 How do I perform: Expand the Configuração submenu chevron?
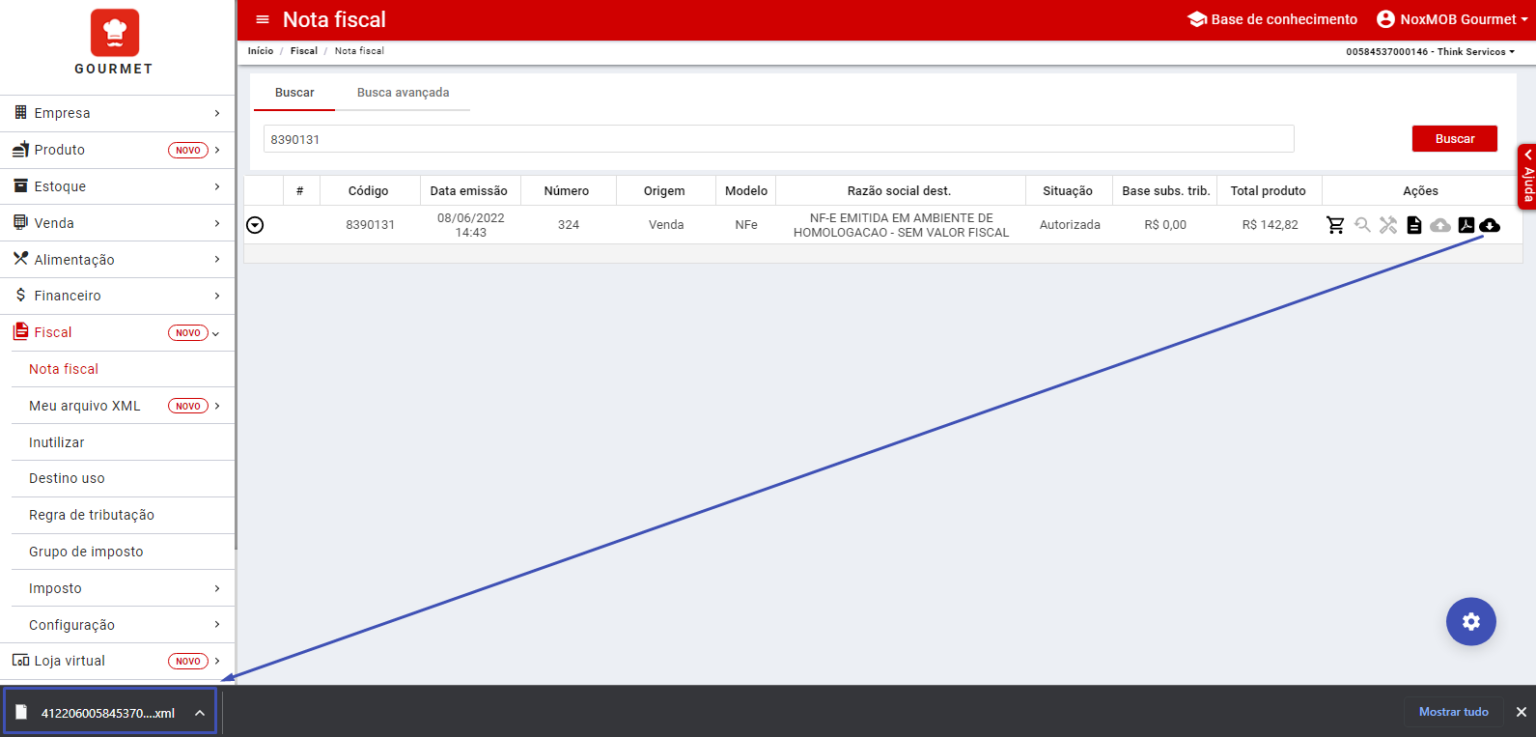tap(217, 624)
